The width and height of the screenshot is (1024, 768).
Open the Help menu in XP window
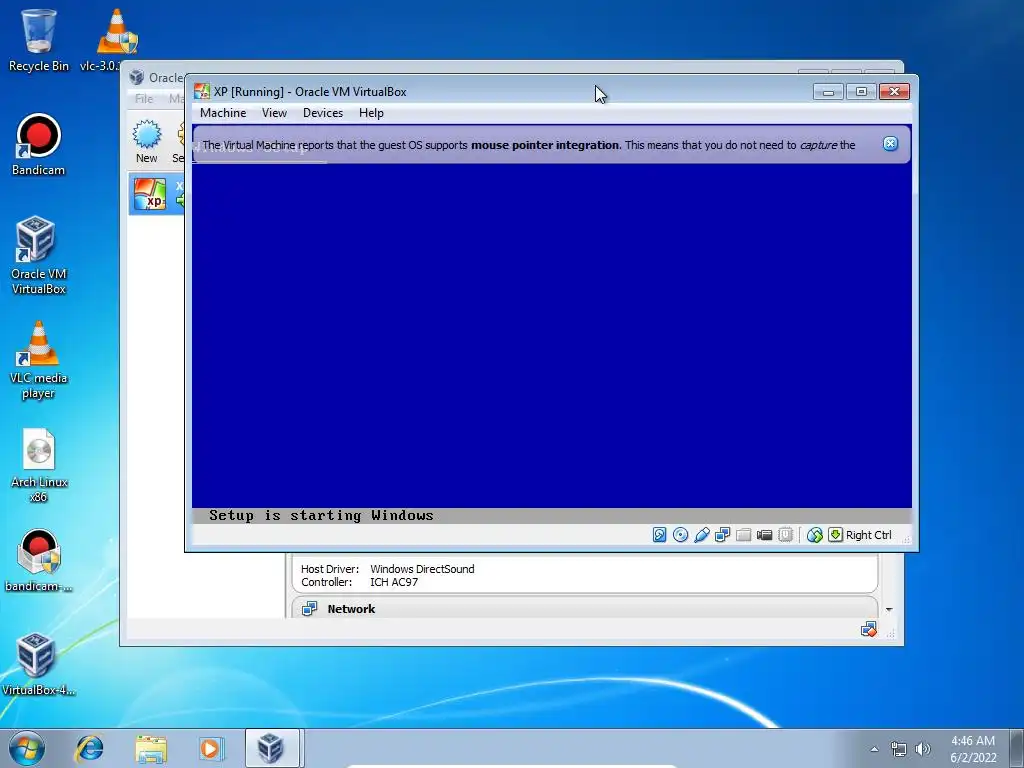pyautogui.click(x=371, y=113)
